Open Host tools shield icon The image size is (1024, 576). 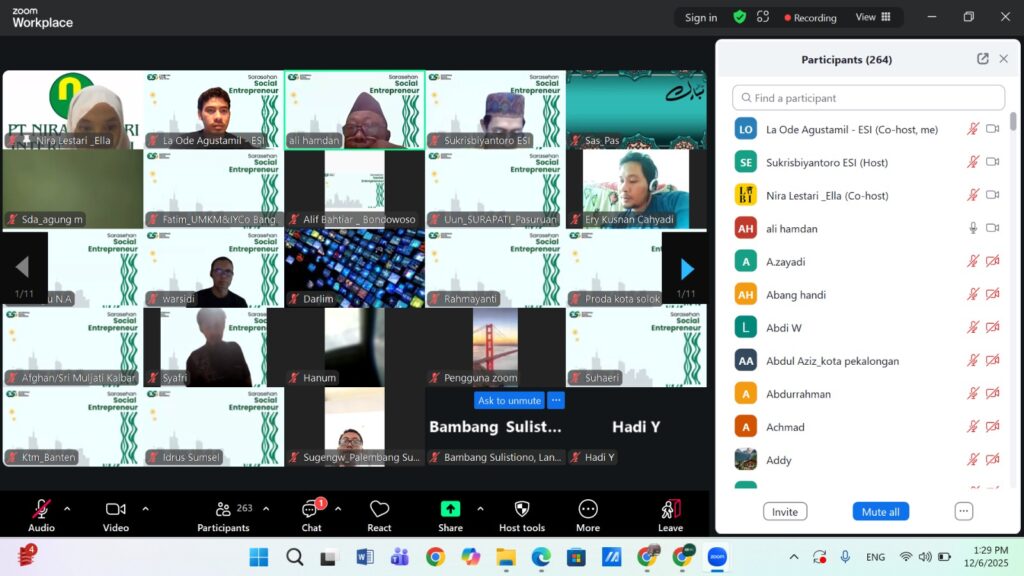[521, 514]
